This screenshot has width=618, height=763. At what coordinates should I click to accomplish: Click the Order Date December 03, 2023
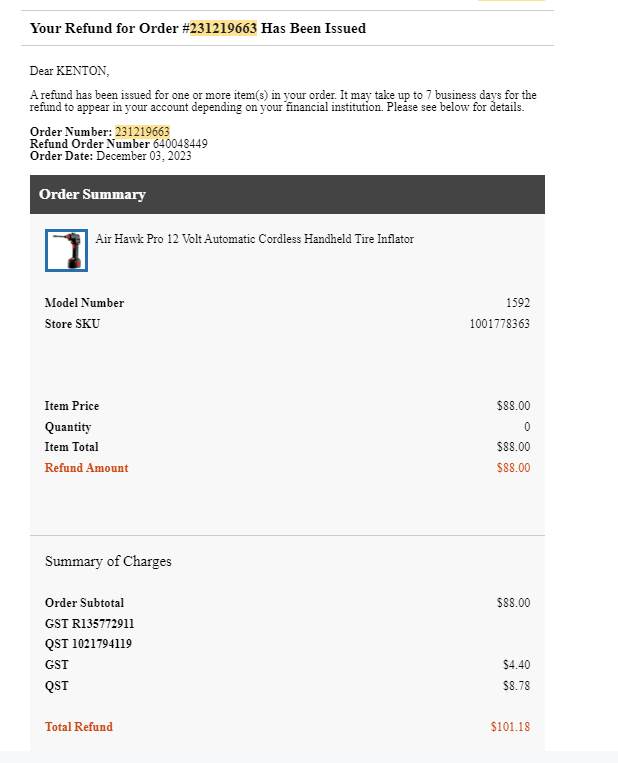click(x=144, y=156)
